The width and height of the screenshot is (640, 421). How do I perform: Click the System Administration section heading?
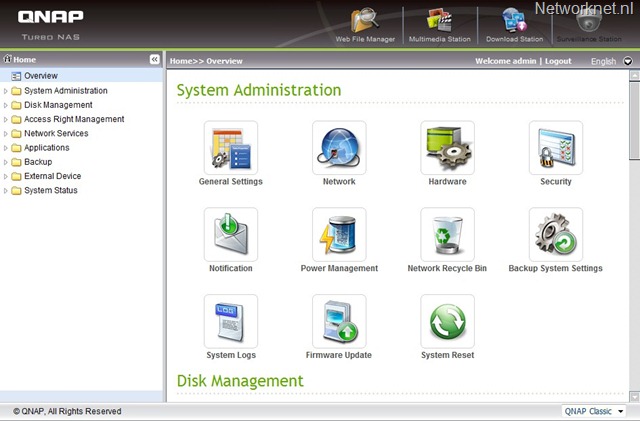[259, 90]
